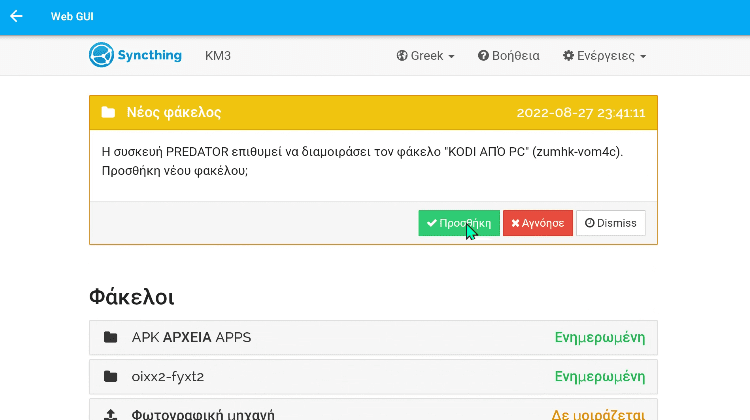
Task: Go back with the Web GUI arrow
Action: (x=16, y=16)
